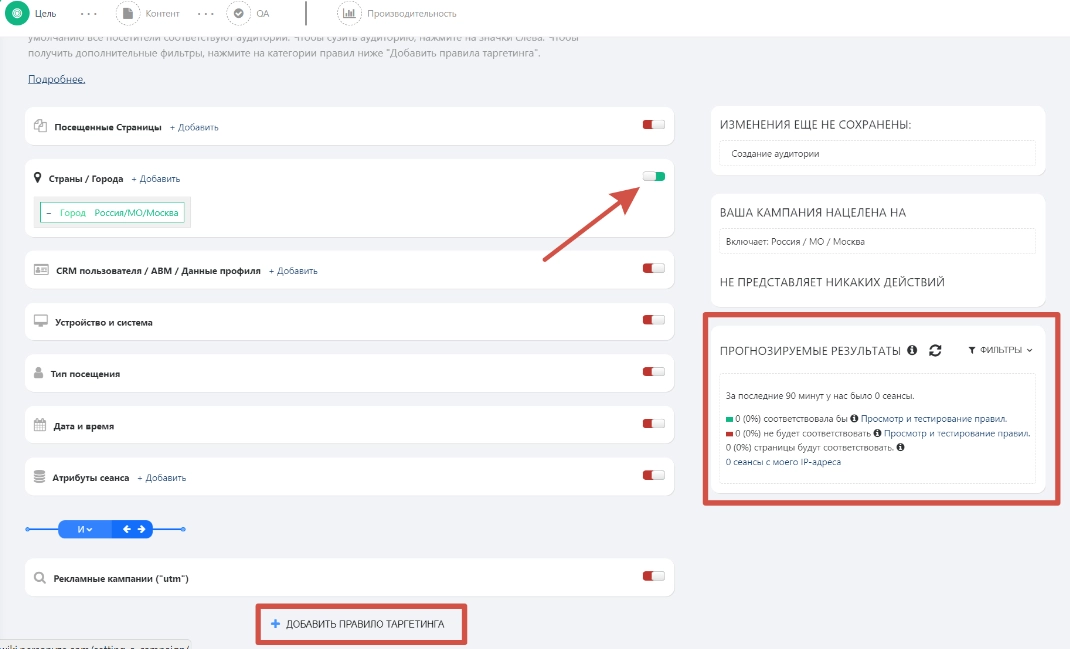Click the left arrow in the blue connector

click(x=127, y=529)
